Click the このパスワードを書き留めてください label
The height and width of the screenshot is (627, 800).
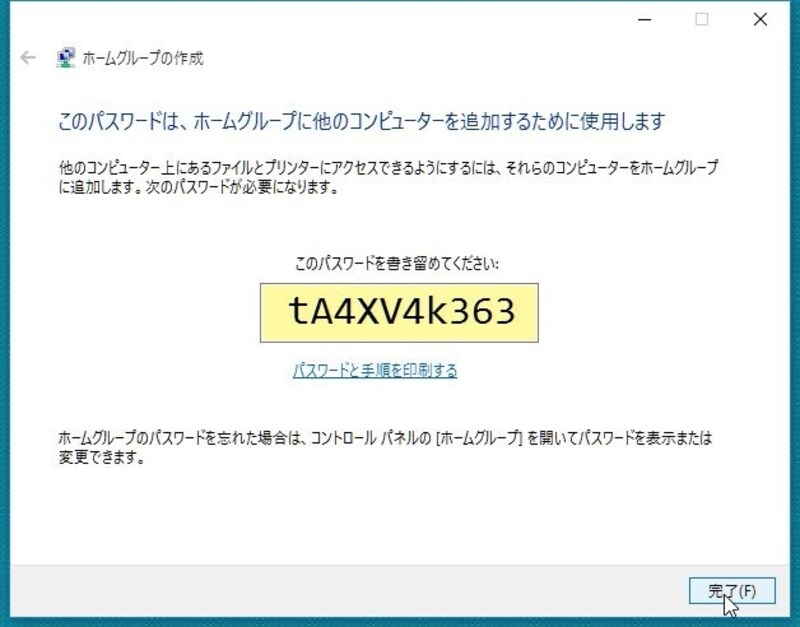pyautogui.click(x=397, y=263)
